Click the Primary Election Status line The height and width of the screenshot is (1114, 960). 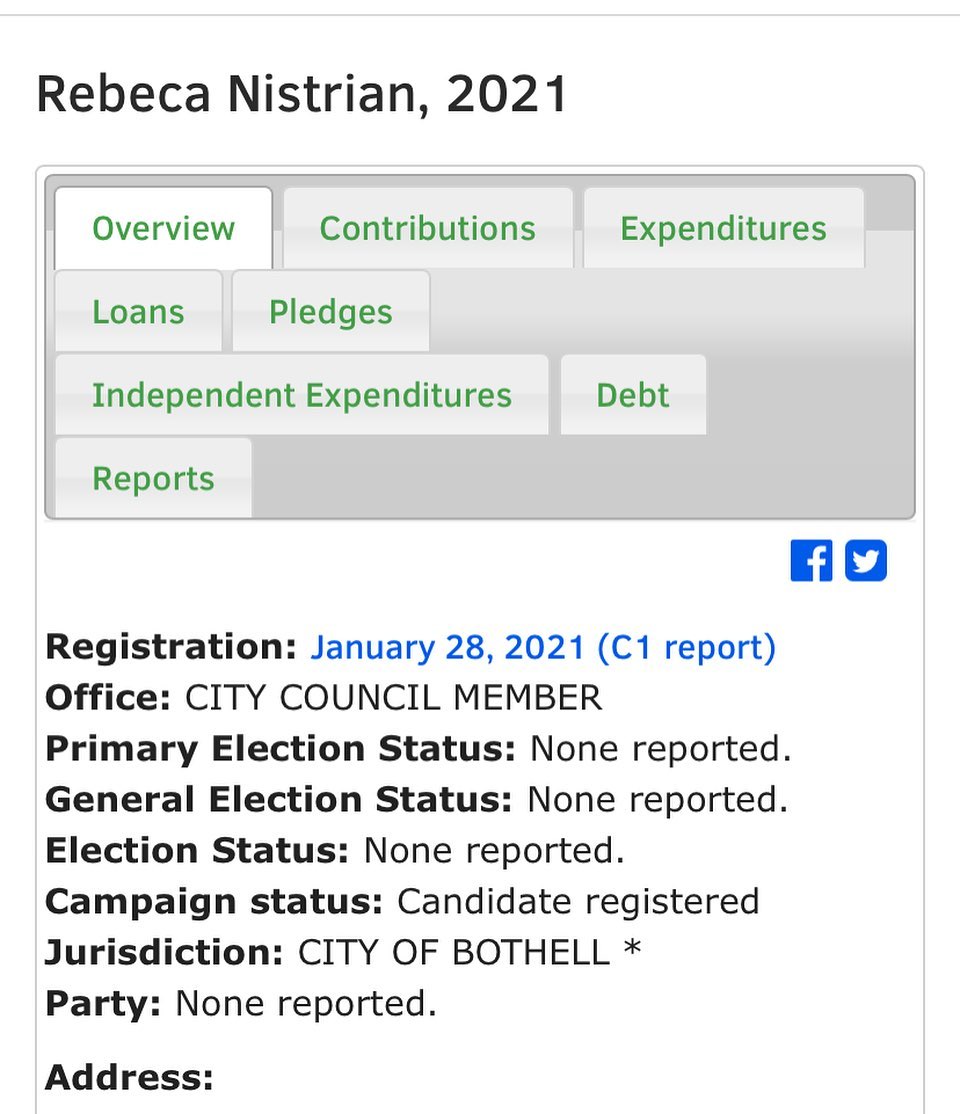point(418,749)
